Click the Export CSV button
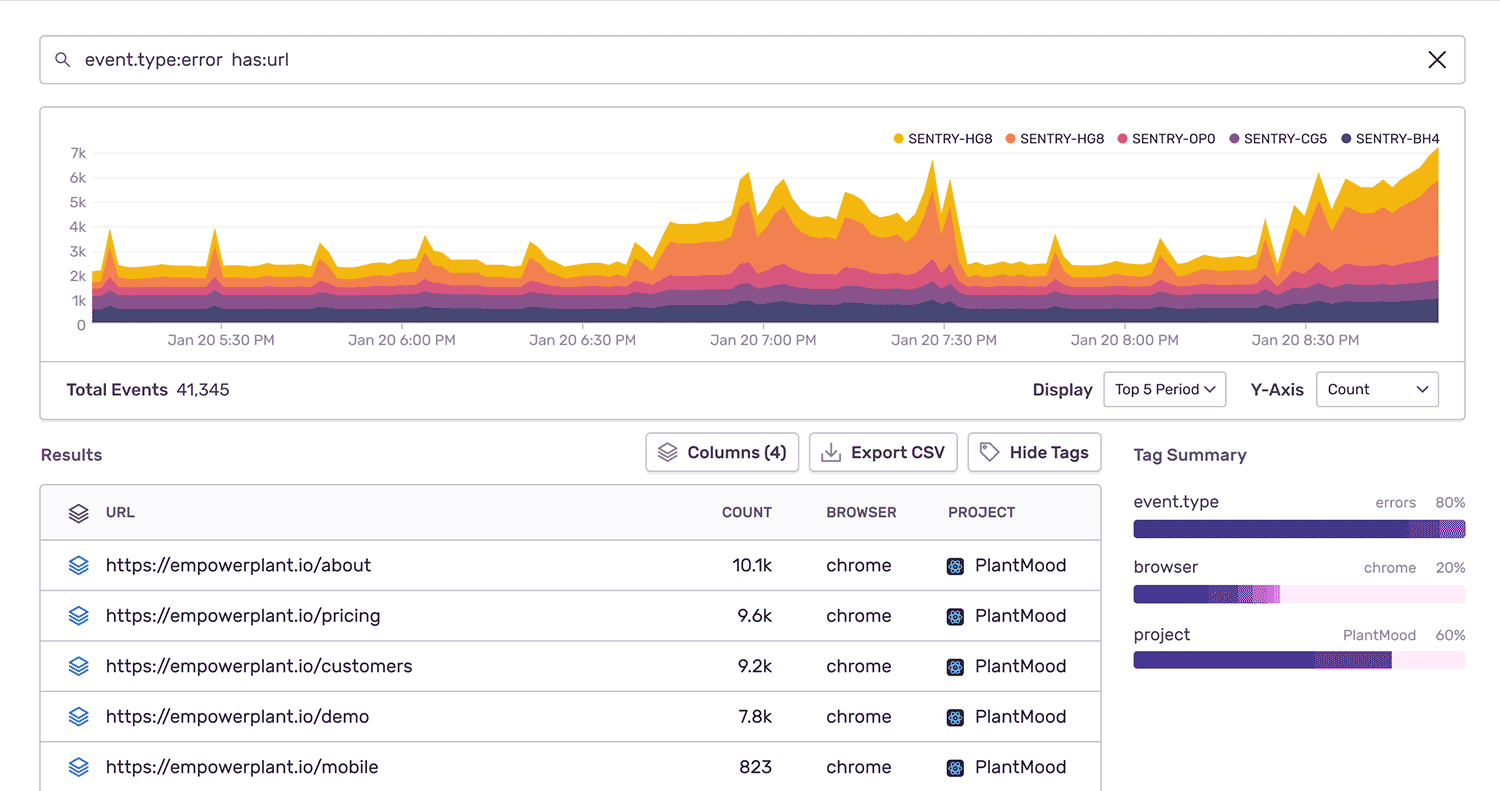This screenshot has height=791, width=1500. (x=883, y=452)
